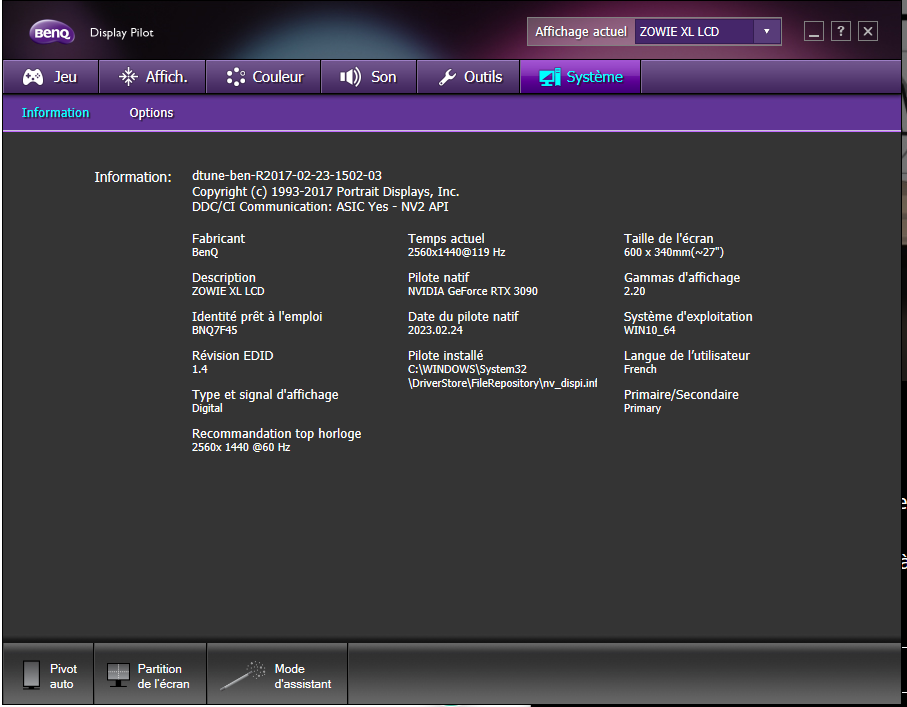The image size is (907, 707).
Task: Expand the Affichage actuel dropdown arrow
Action: [x=766, y=32]
